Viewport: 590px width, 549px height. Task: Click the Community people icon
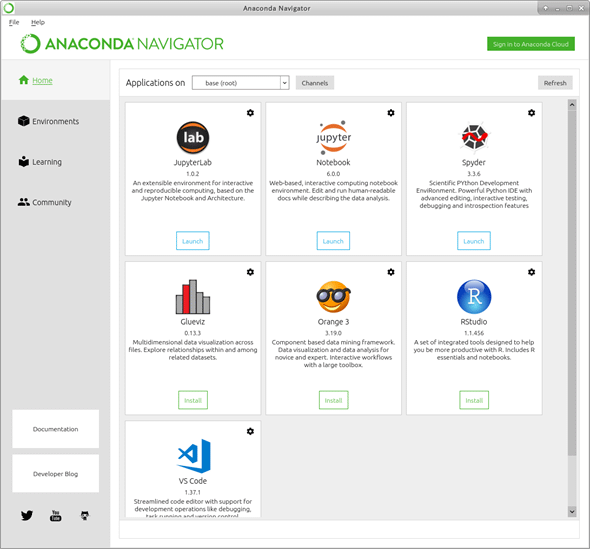coord(24,202)
